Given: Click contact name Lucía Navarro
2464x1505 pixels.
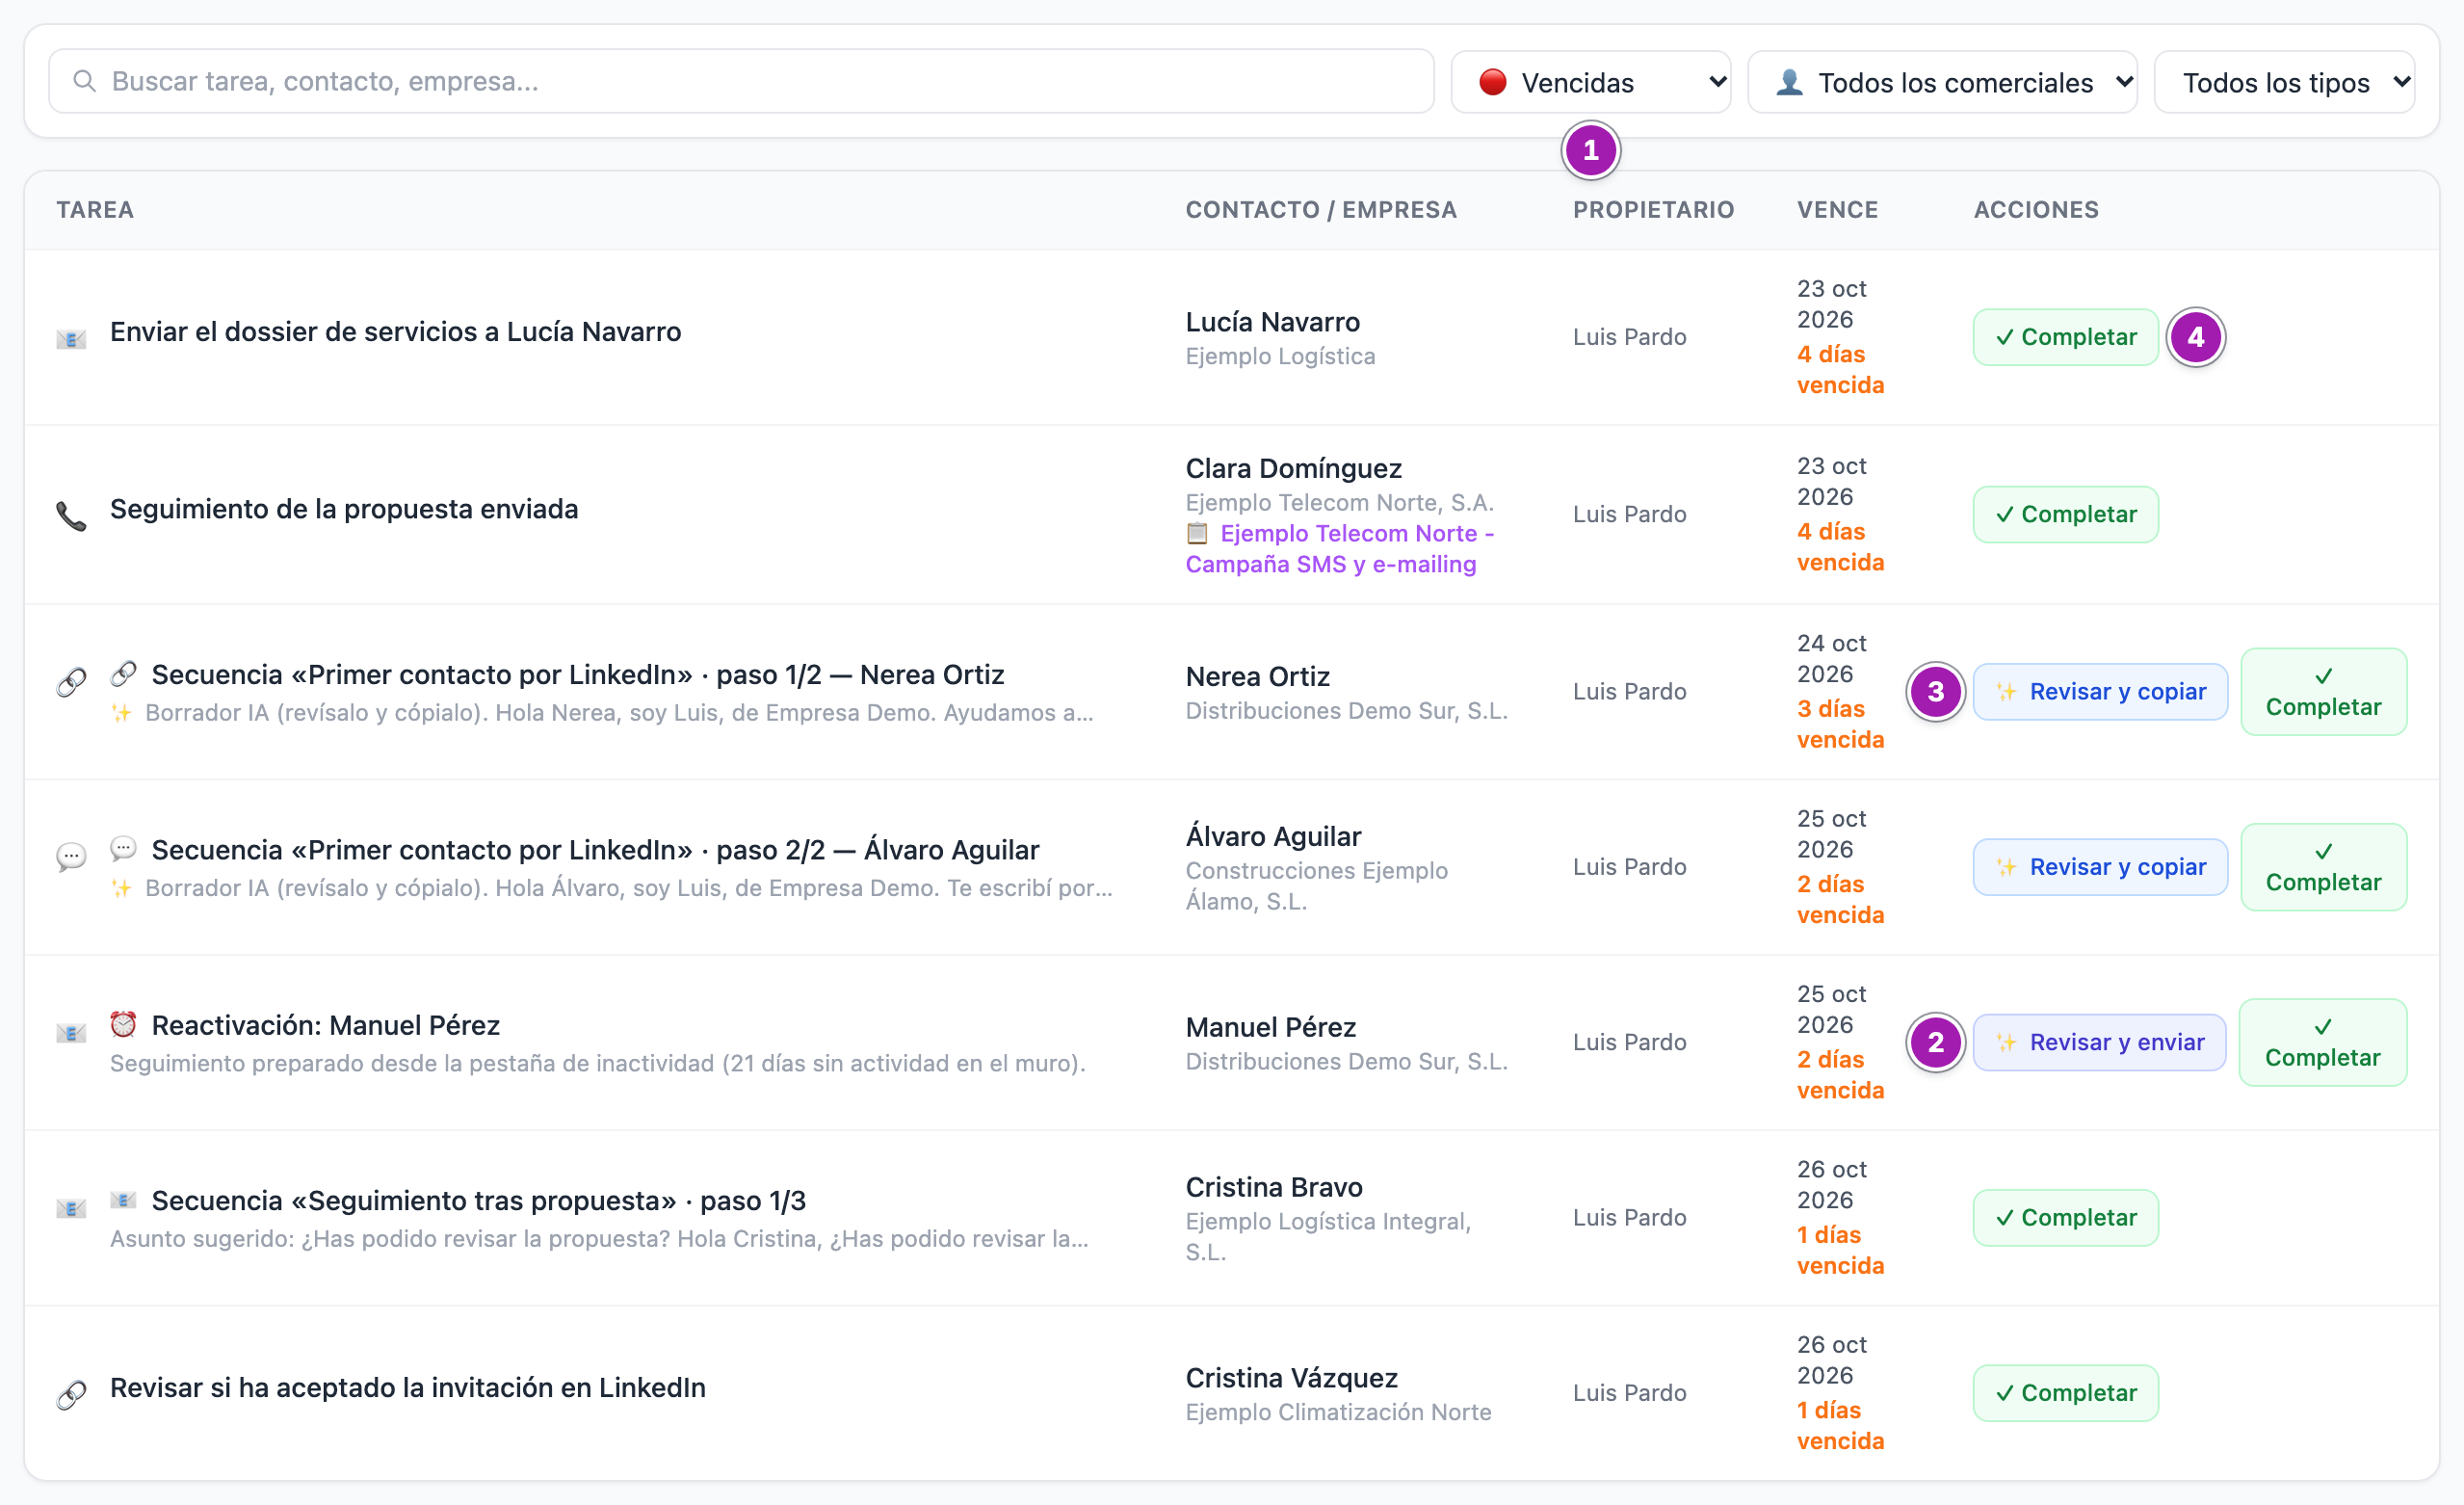Looking at the screenshot, I should coord(1272,322).
